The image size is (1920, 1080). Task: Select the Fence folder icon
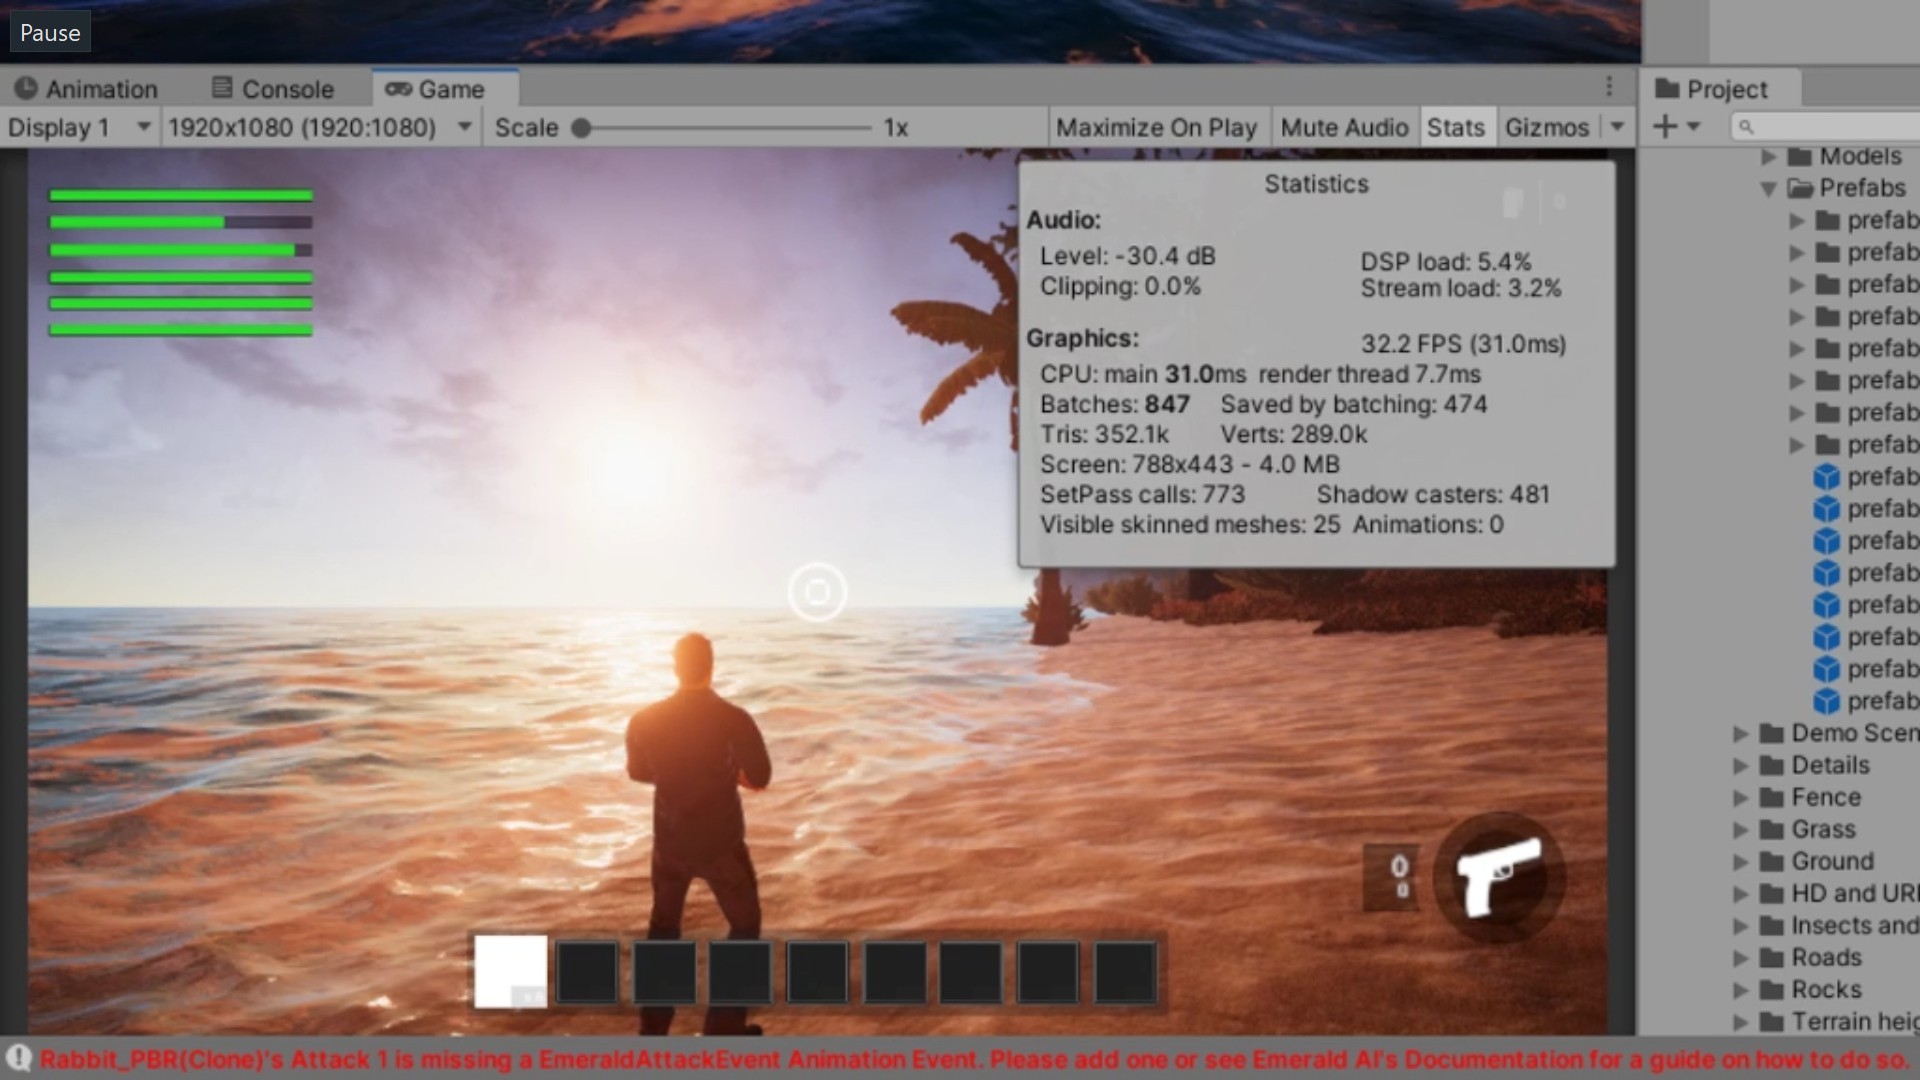click(x=1772, y=797)
